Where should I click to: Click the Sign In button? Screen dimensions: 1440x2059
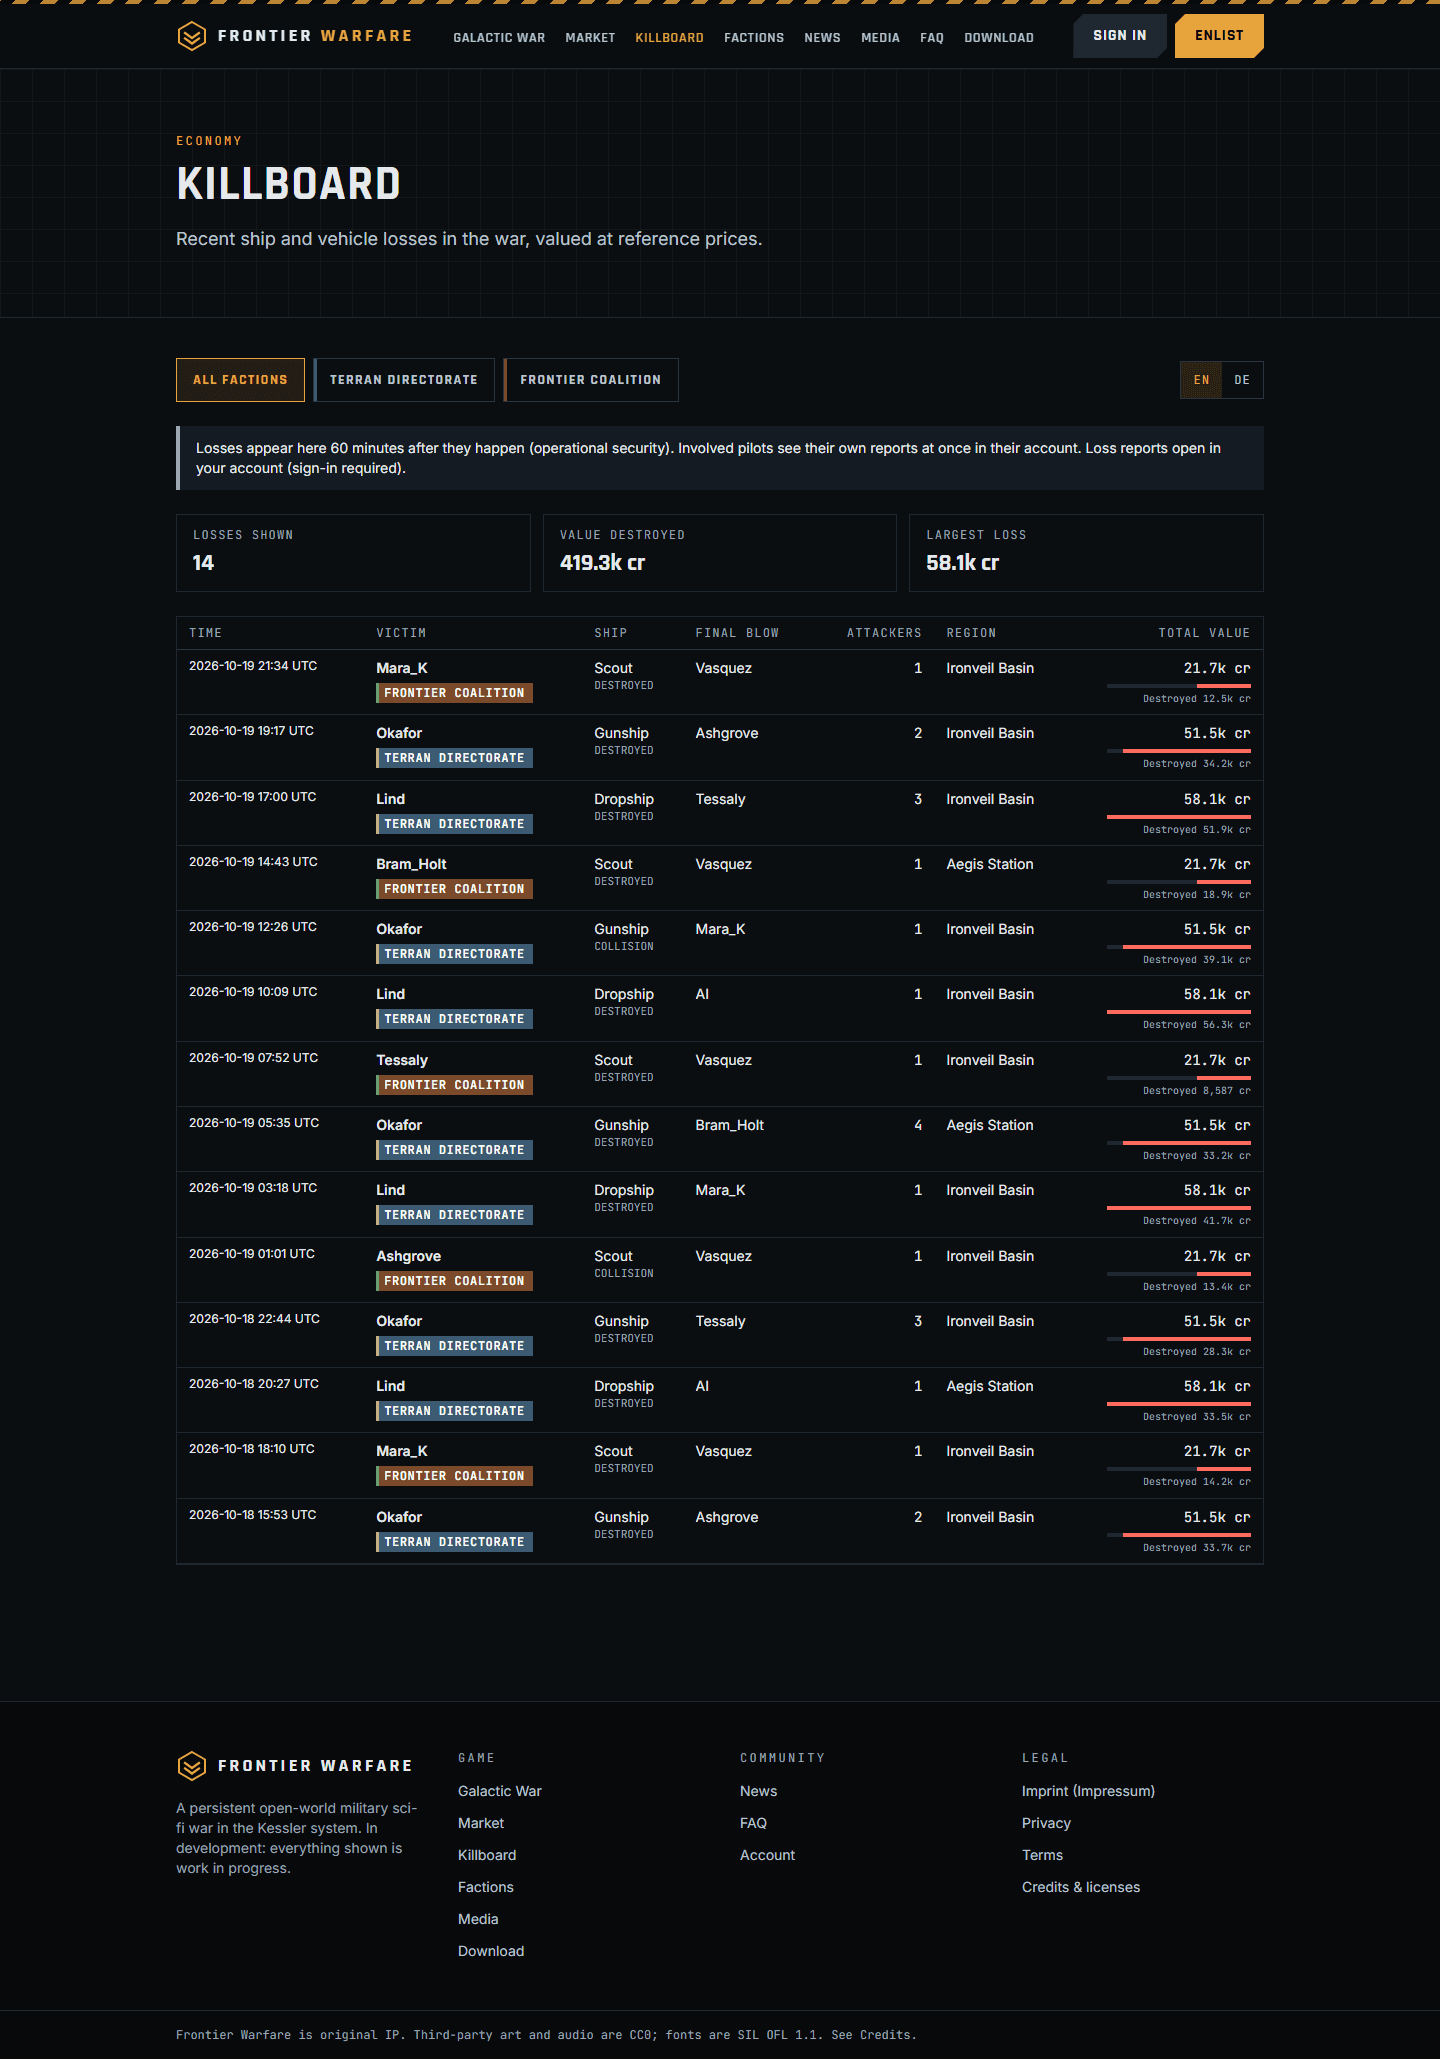[1119, 36]
